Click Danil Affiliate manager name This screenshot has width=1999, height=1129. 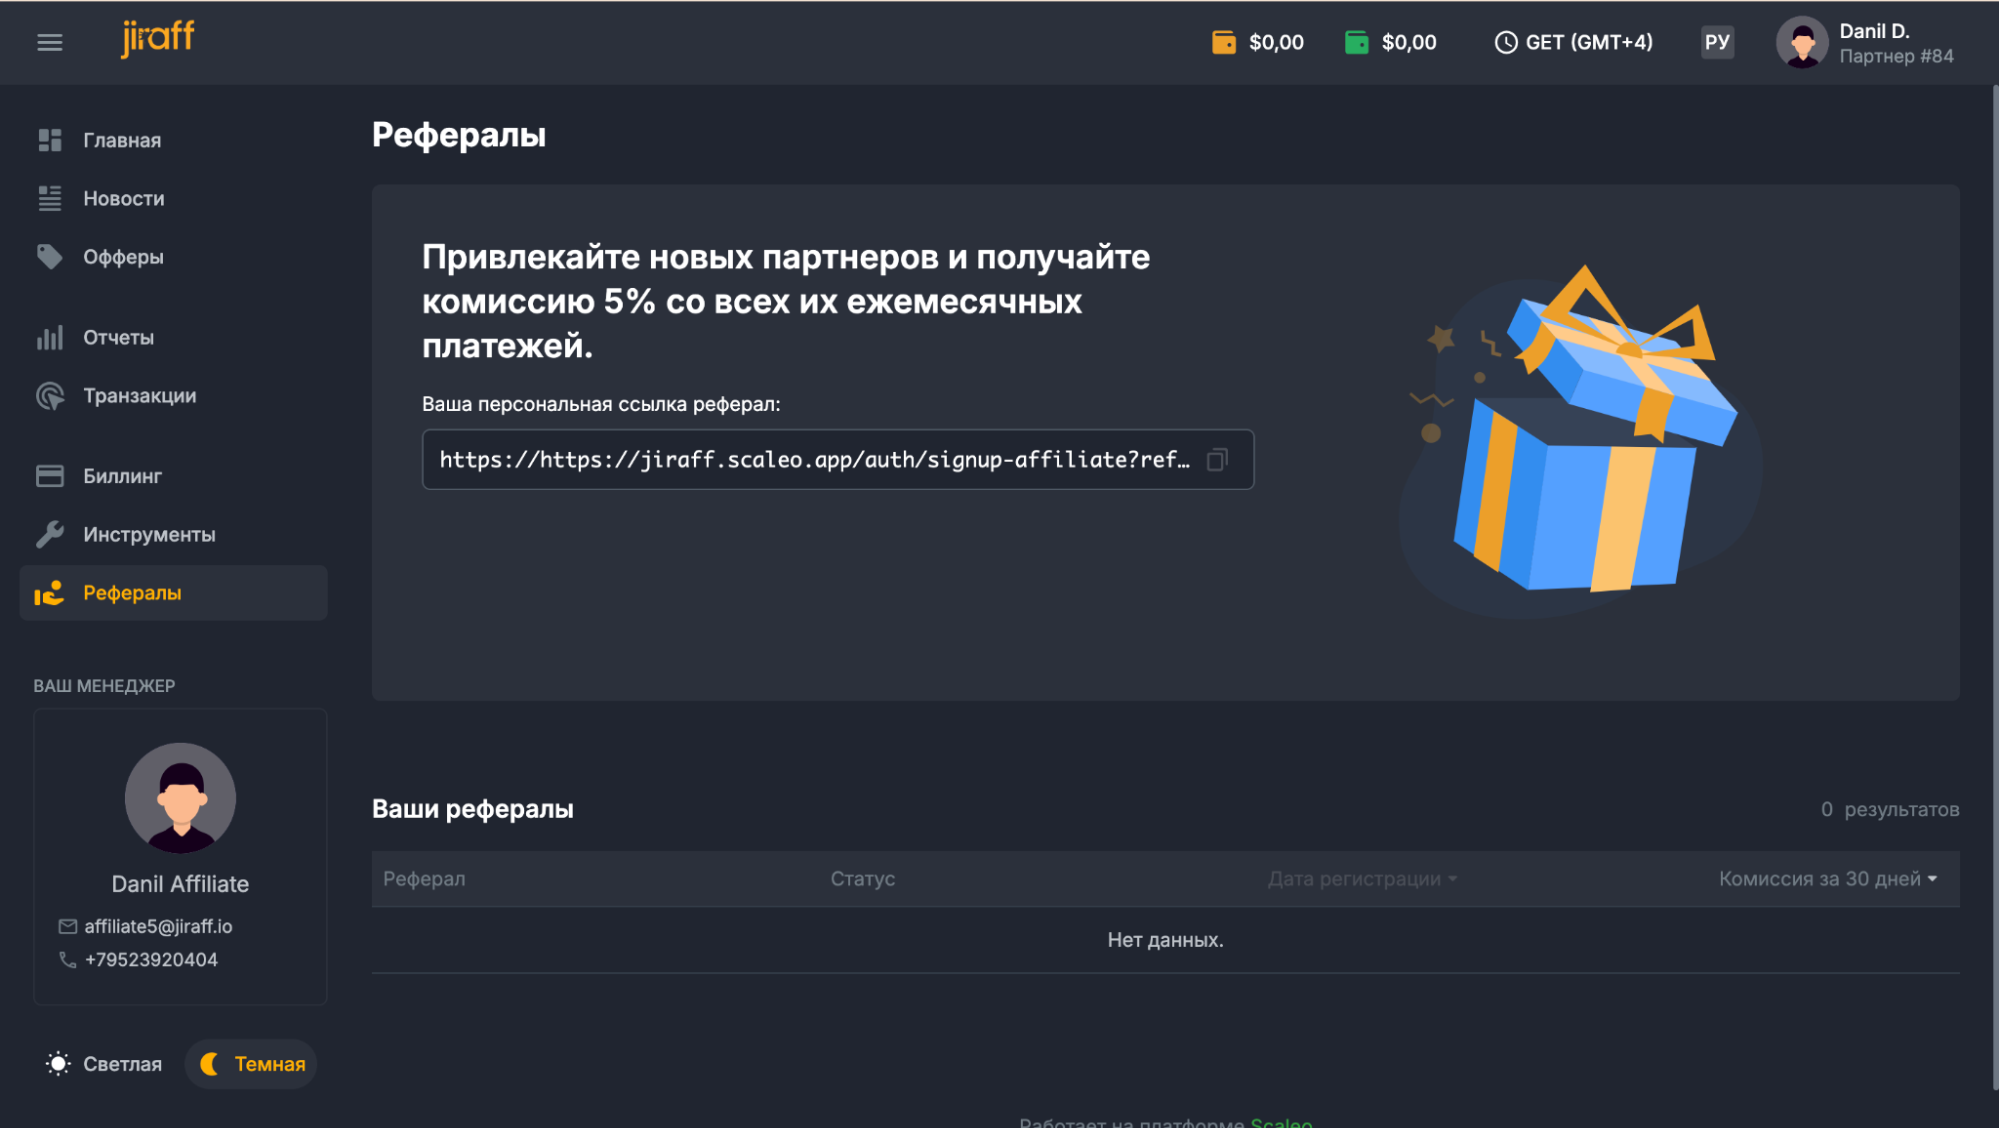pyautogui.click(x=180, y=884)
